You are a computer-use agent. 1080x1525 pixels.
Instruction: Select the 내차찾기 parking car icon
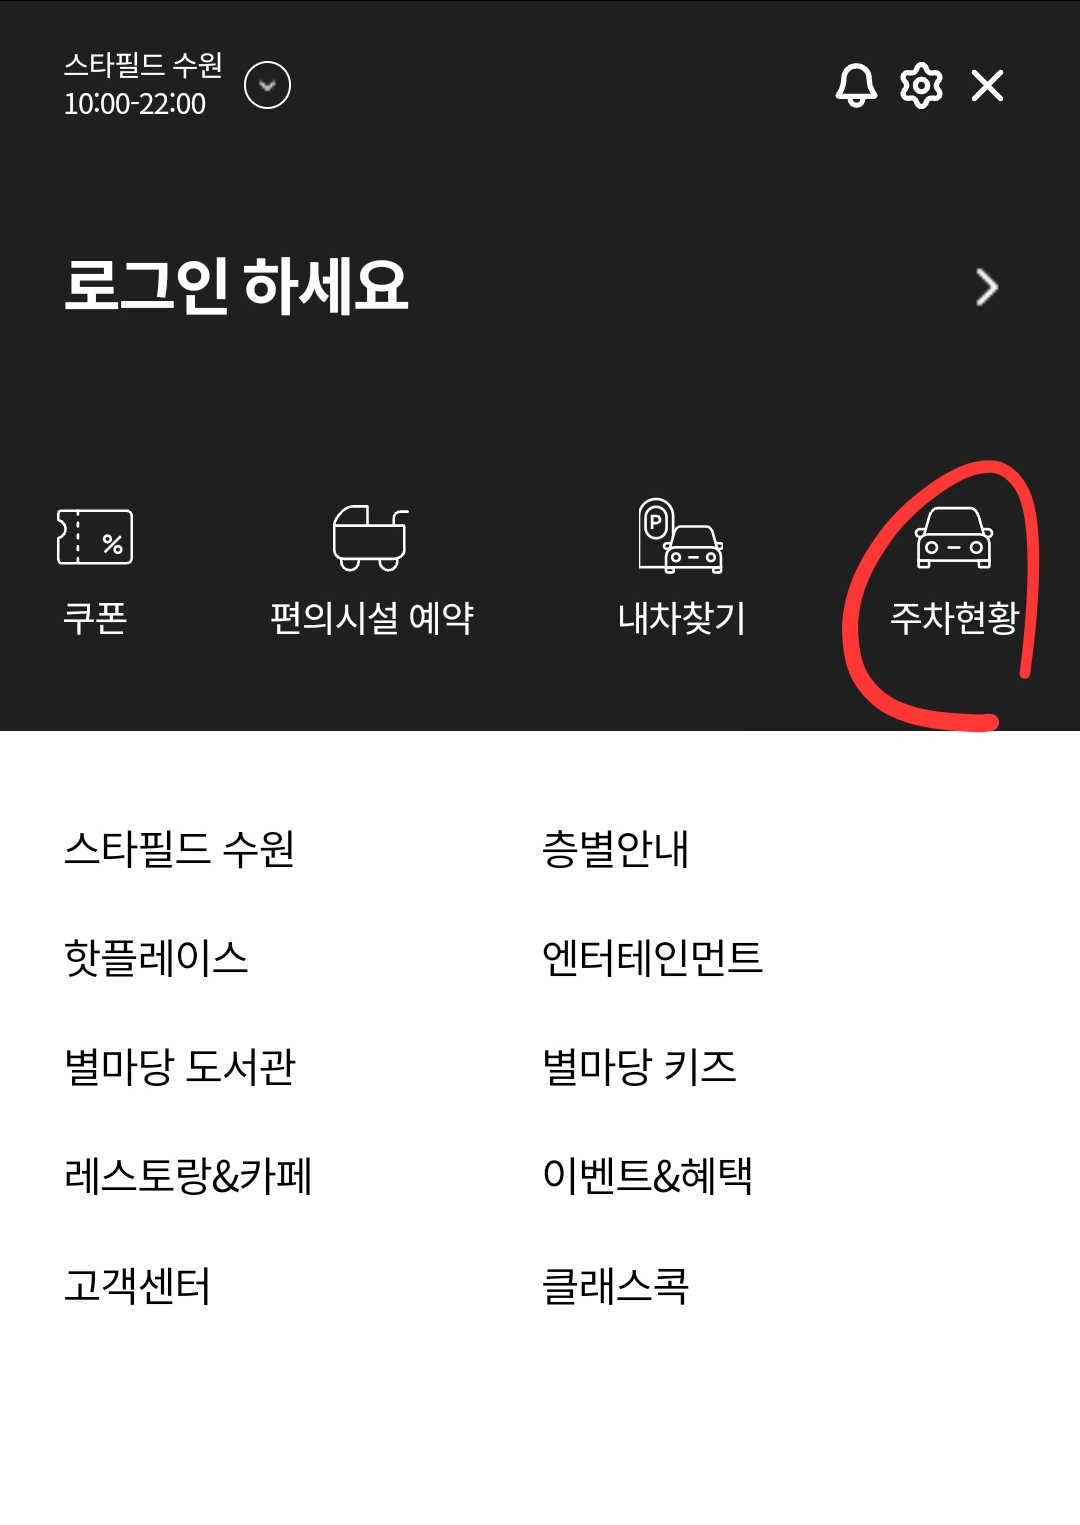pos(680,535)
